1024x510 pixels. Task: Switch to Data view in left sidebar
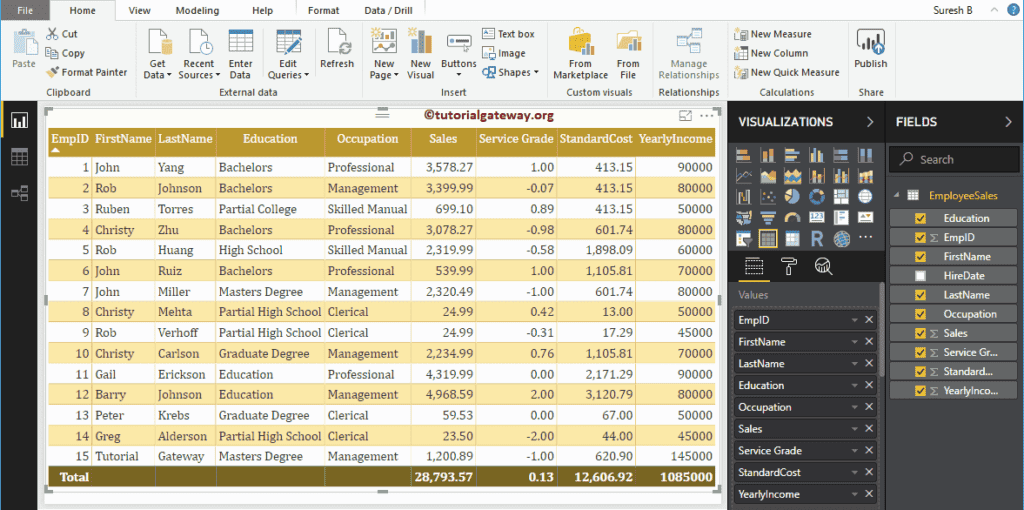(19, 157)
